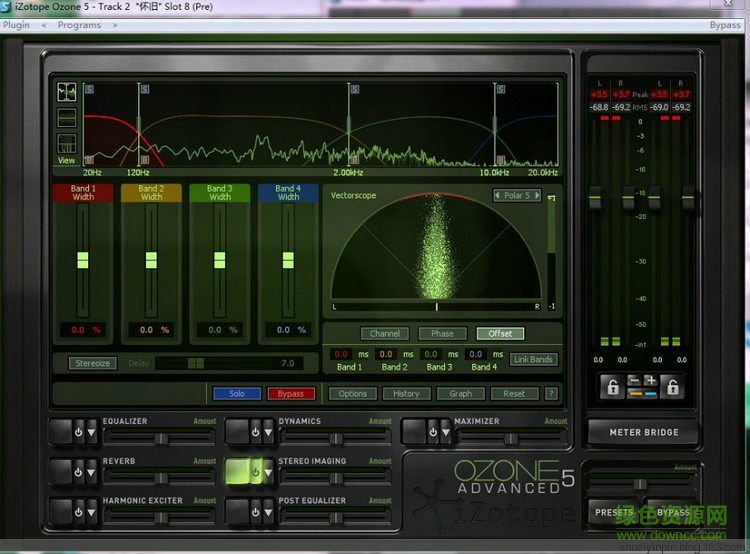Switch to the Phase meter tab

pos(442,333)
